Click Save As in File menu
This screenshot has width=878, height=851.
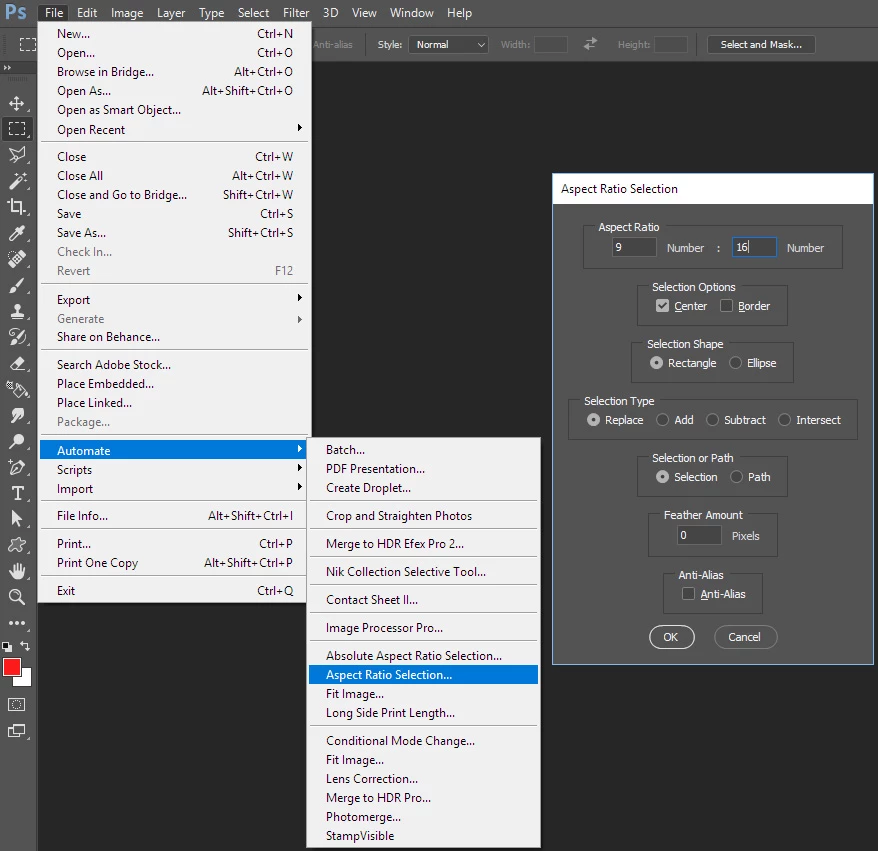174,232
